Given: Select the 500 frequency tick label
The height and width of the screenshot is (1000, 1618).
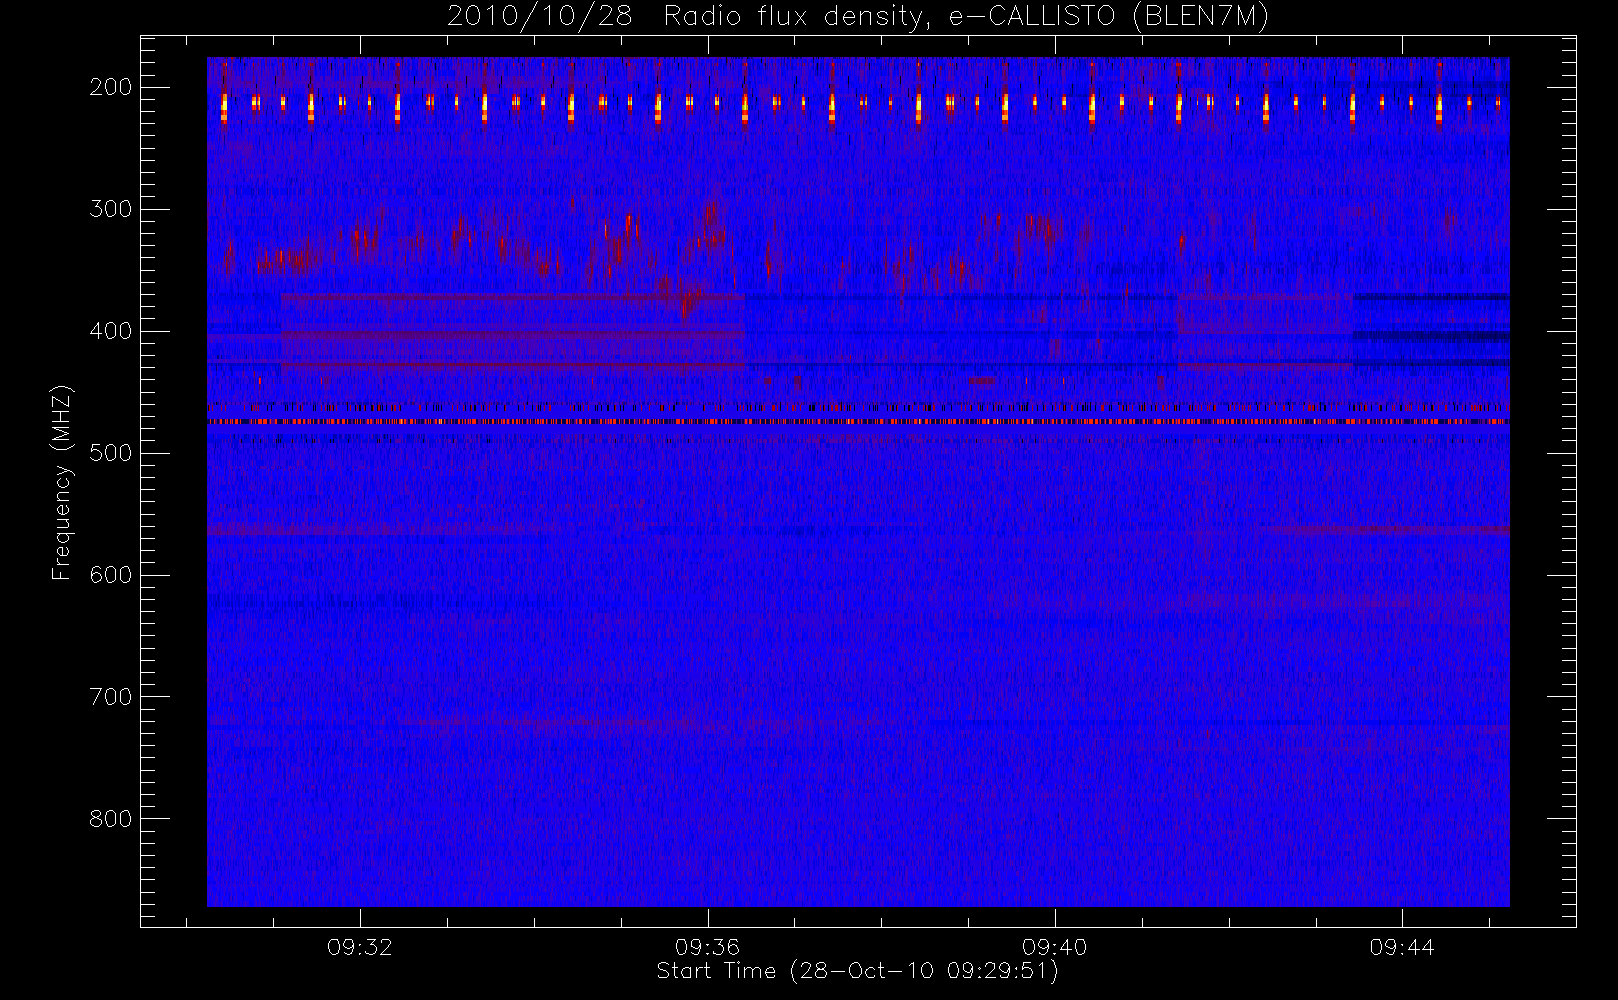Looking at the screenshot, I should click(111, 453).
